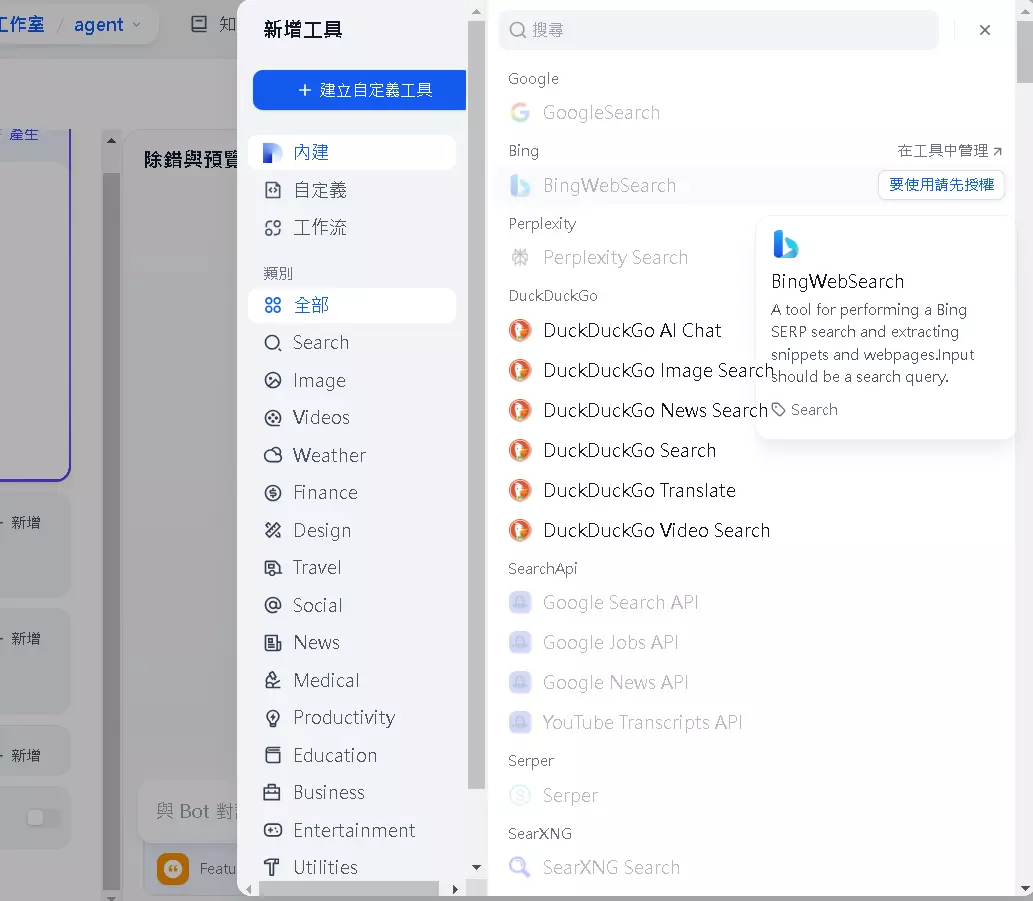The width and height of the screenshot is (1033, 901).
Task: Click the DuckDuckGo Video Search icon
Action: click(520, 530)
